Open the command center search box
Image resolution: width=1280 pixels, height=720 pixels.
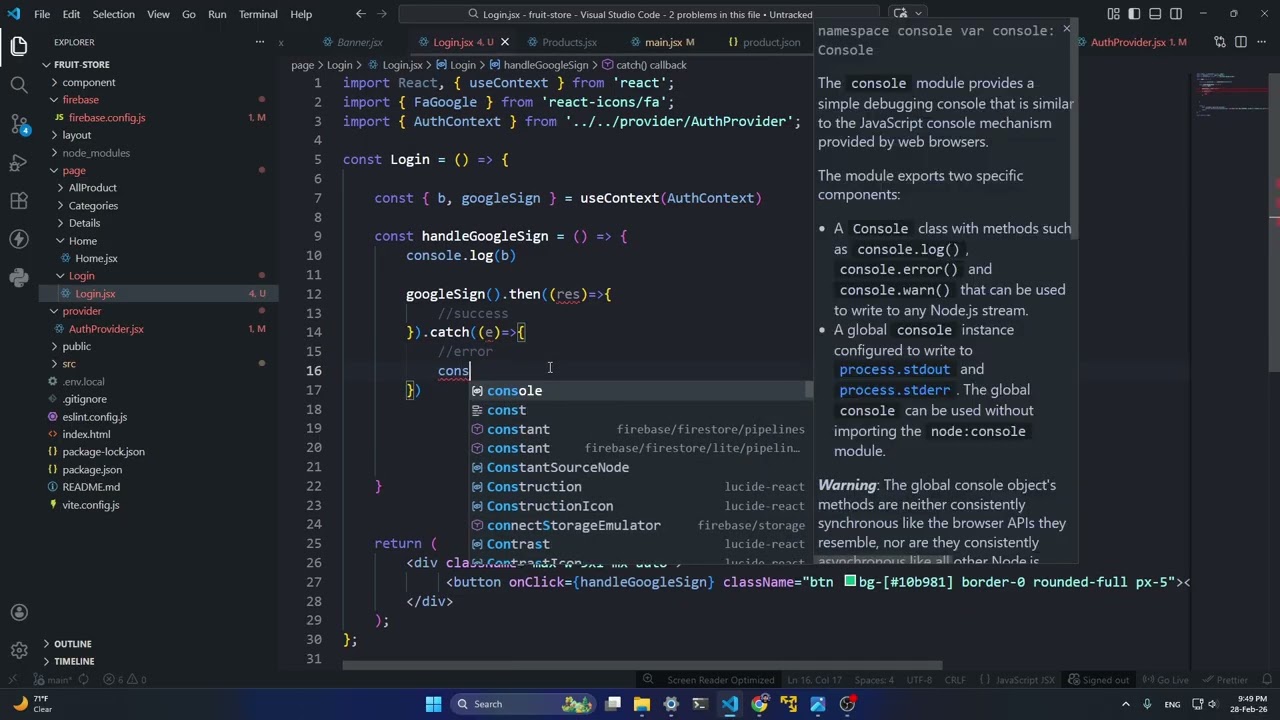pyautogui.click(x=640, y=14)
